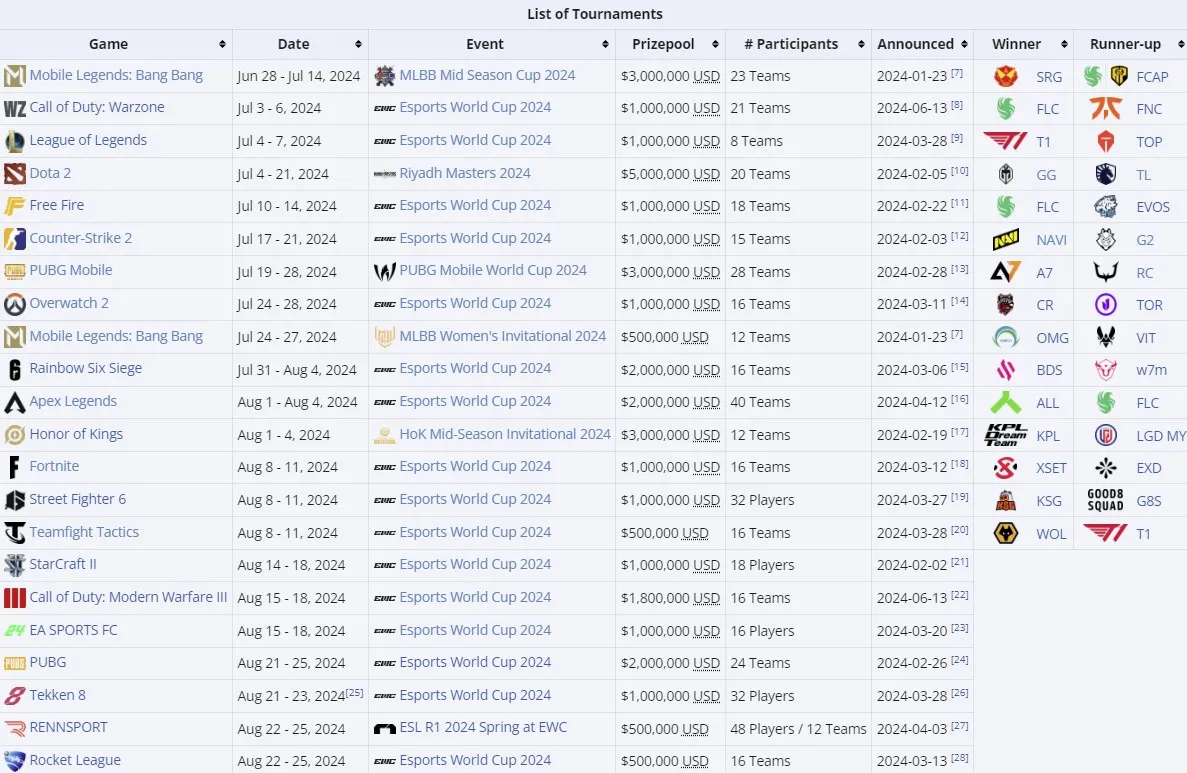Click the G2 runner-up team logo
Image resolution: width=1187 pixels, height=773 pixels.
pos(1105,240)
